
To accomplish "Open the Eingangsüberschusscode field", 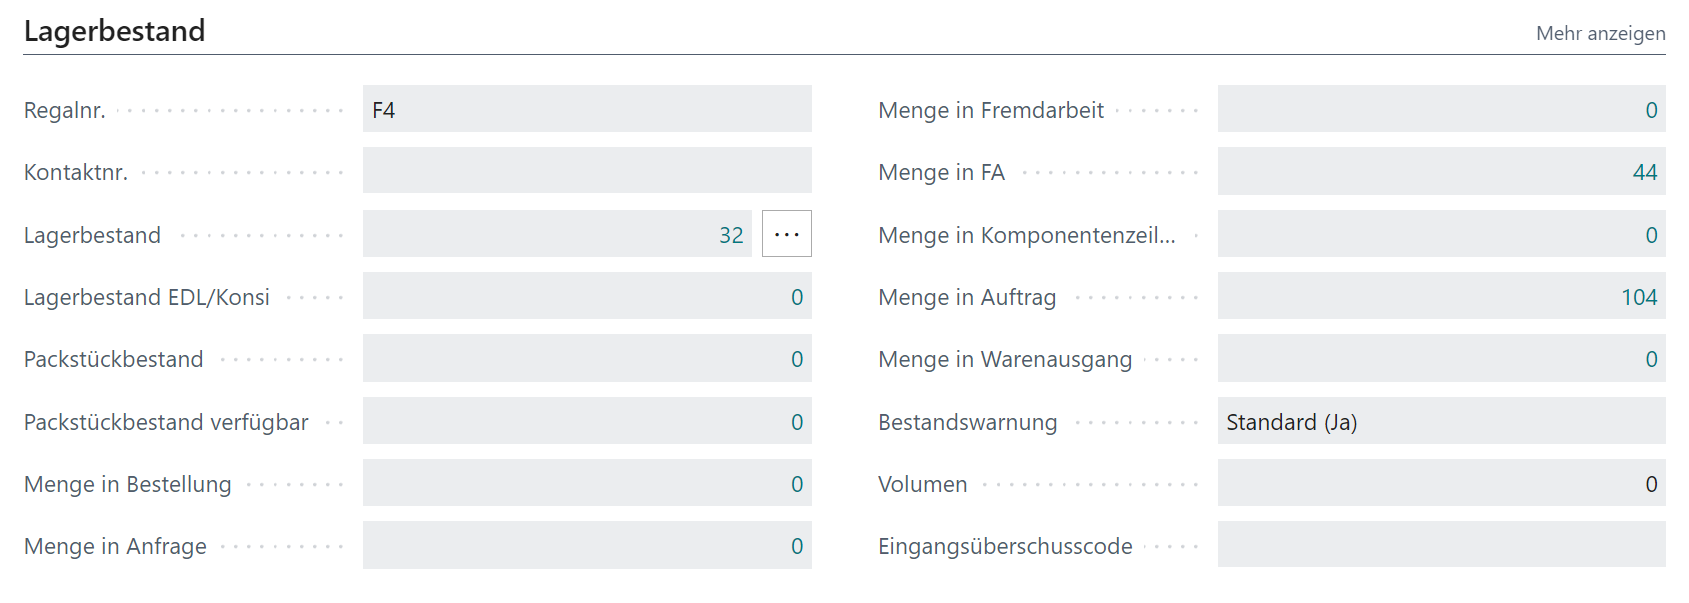I will click(x=1440, y=546).
